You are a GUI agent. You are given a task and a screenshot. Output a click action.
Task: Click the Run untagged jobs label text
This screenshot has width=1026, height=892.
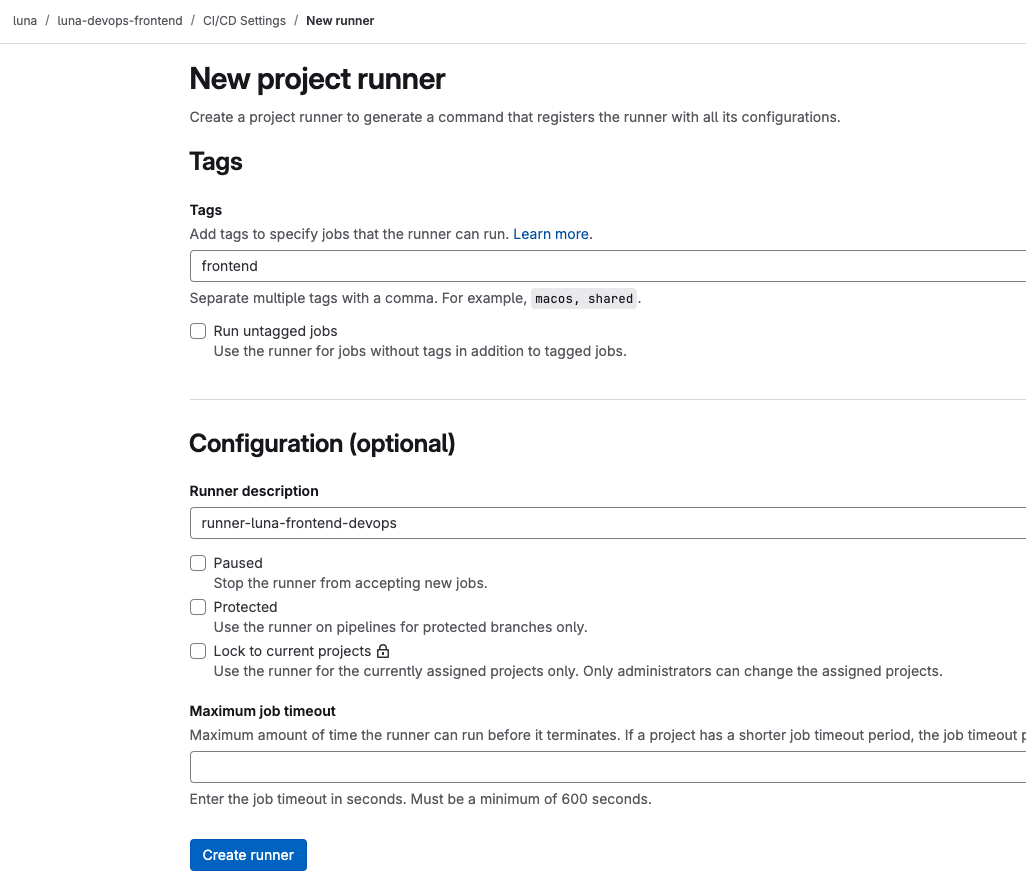pos(275,331)
